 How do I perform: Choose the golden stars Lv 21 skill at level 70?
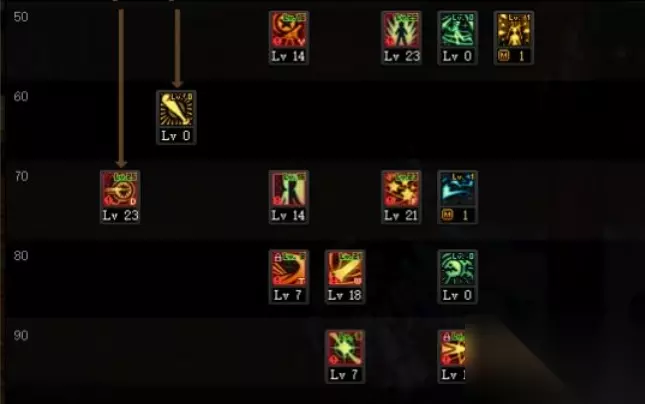pyautogui.click(x=401, y=189)
